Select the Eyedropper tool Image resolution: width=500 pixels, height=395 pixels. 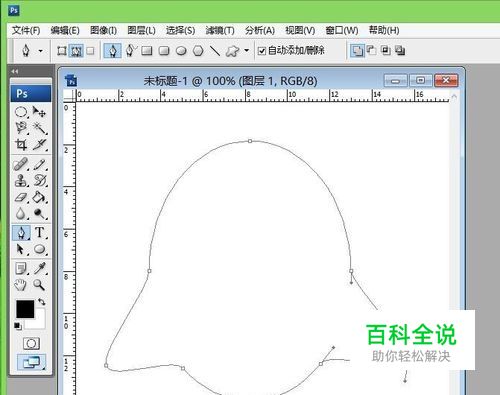coord(40,268)
